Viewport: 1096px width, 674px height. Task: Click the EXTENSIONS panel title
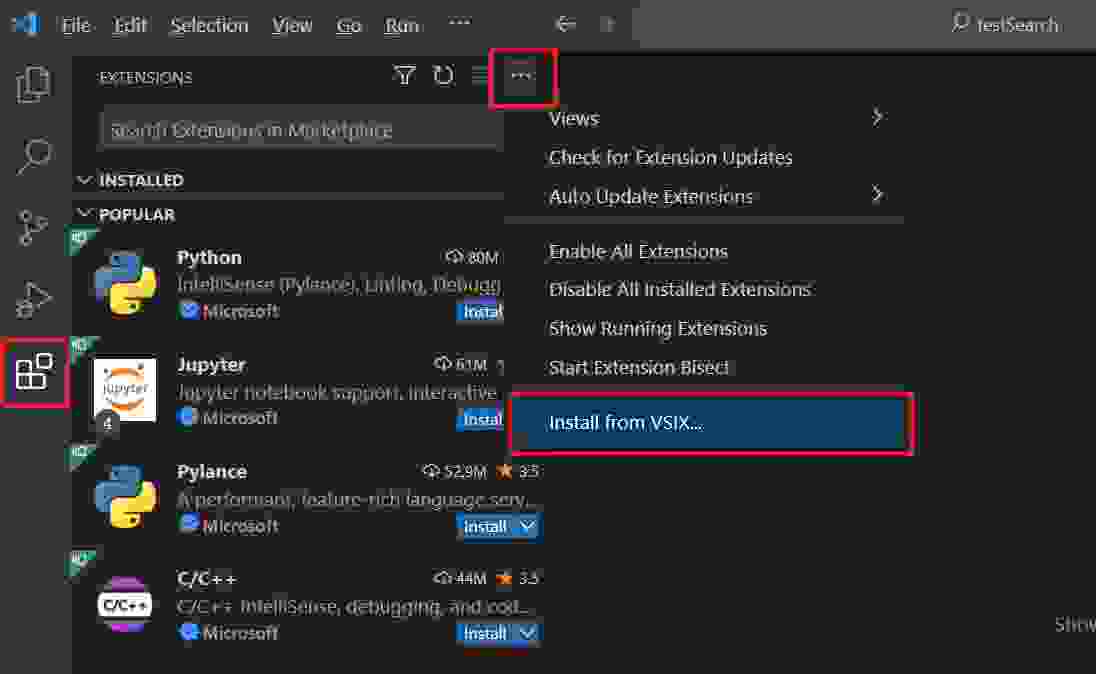tap(145, 77)
